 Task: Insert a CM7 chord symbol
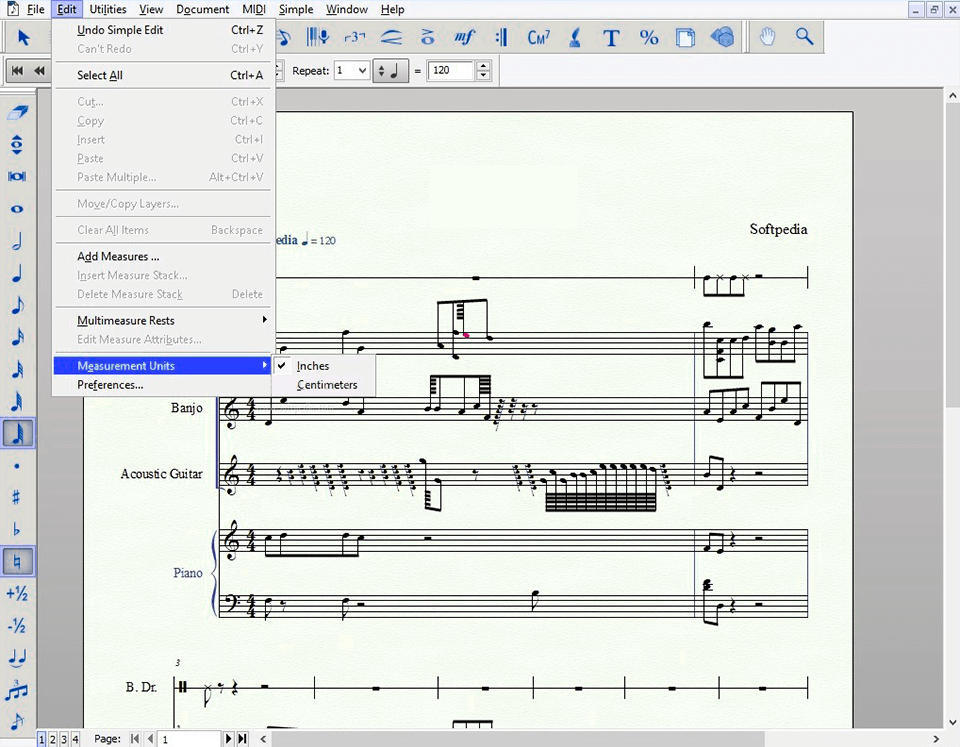[x=539, y=37]
